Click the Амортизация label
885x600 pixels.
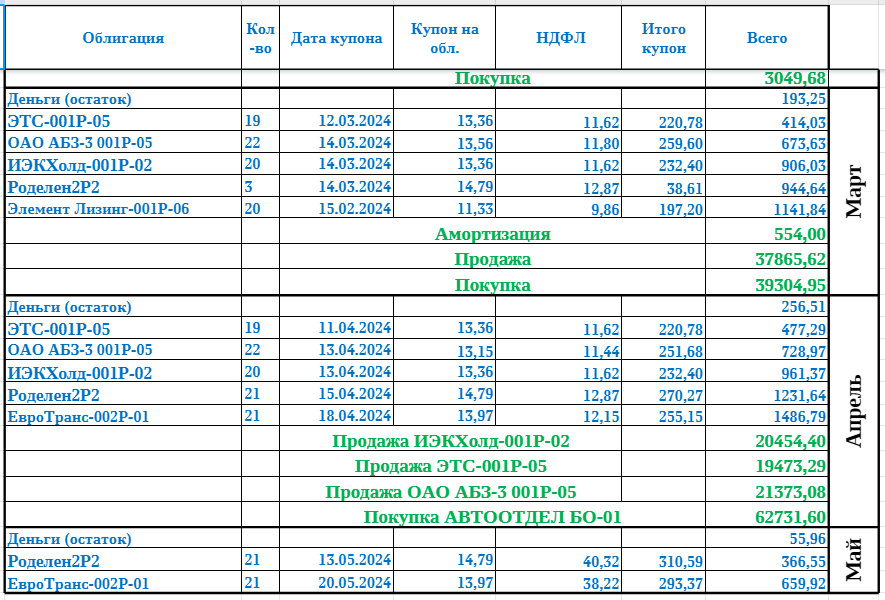point(492,234)
